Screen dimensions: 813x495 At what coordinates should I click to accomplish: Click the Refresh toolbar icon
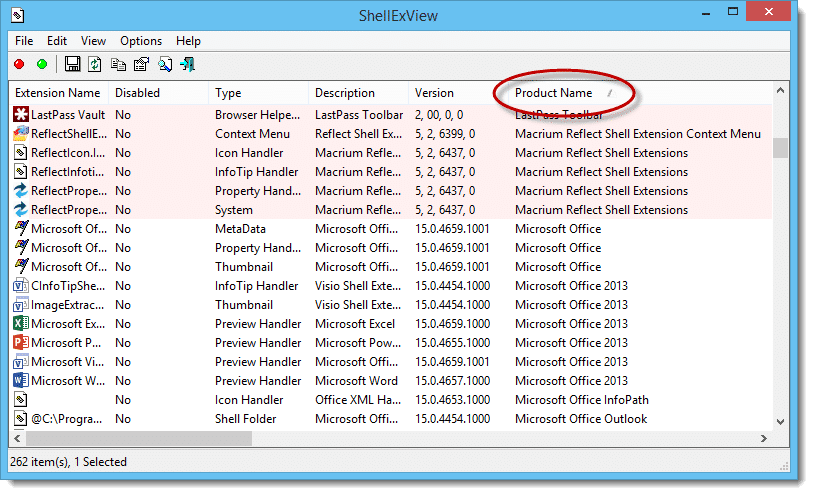click(94, 64)
